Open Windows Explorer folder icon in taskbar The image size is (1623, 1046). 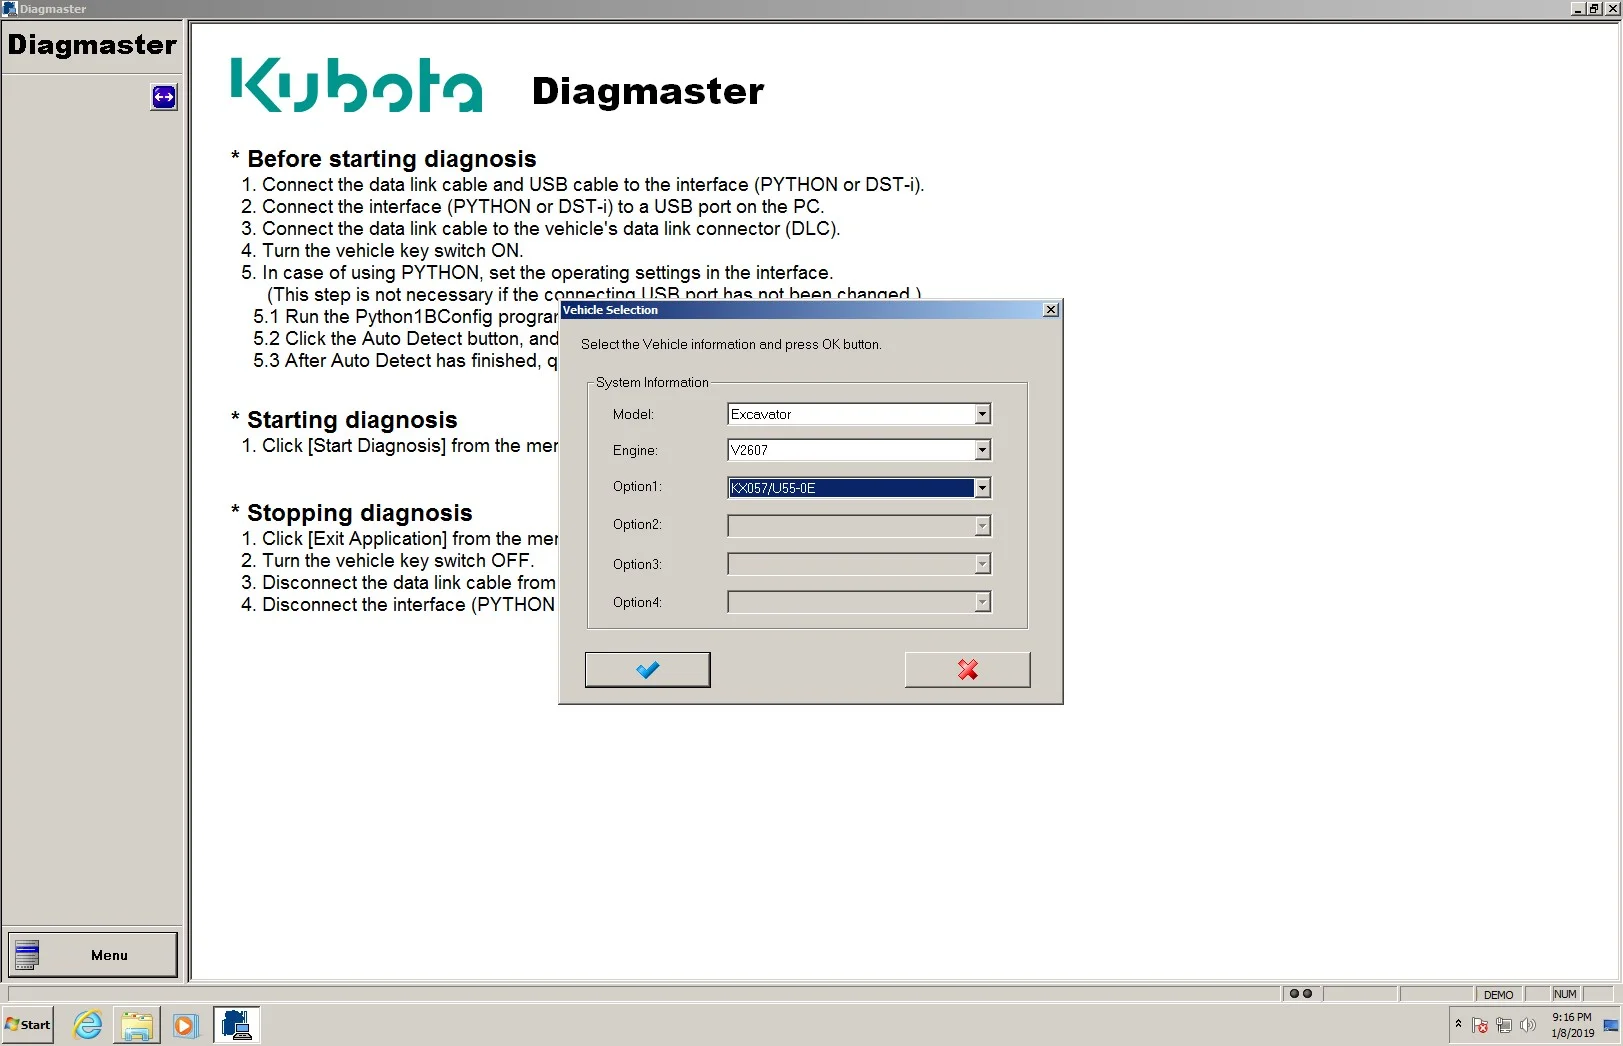click(x=137, y=1025)
